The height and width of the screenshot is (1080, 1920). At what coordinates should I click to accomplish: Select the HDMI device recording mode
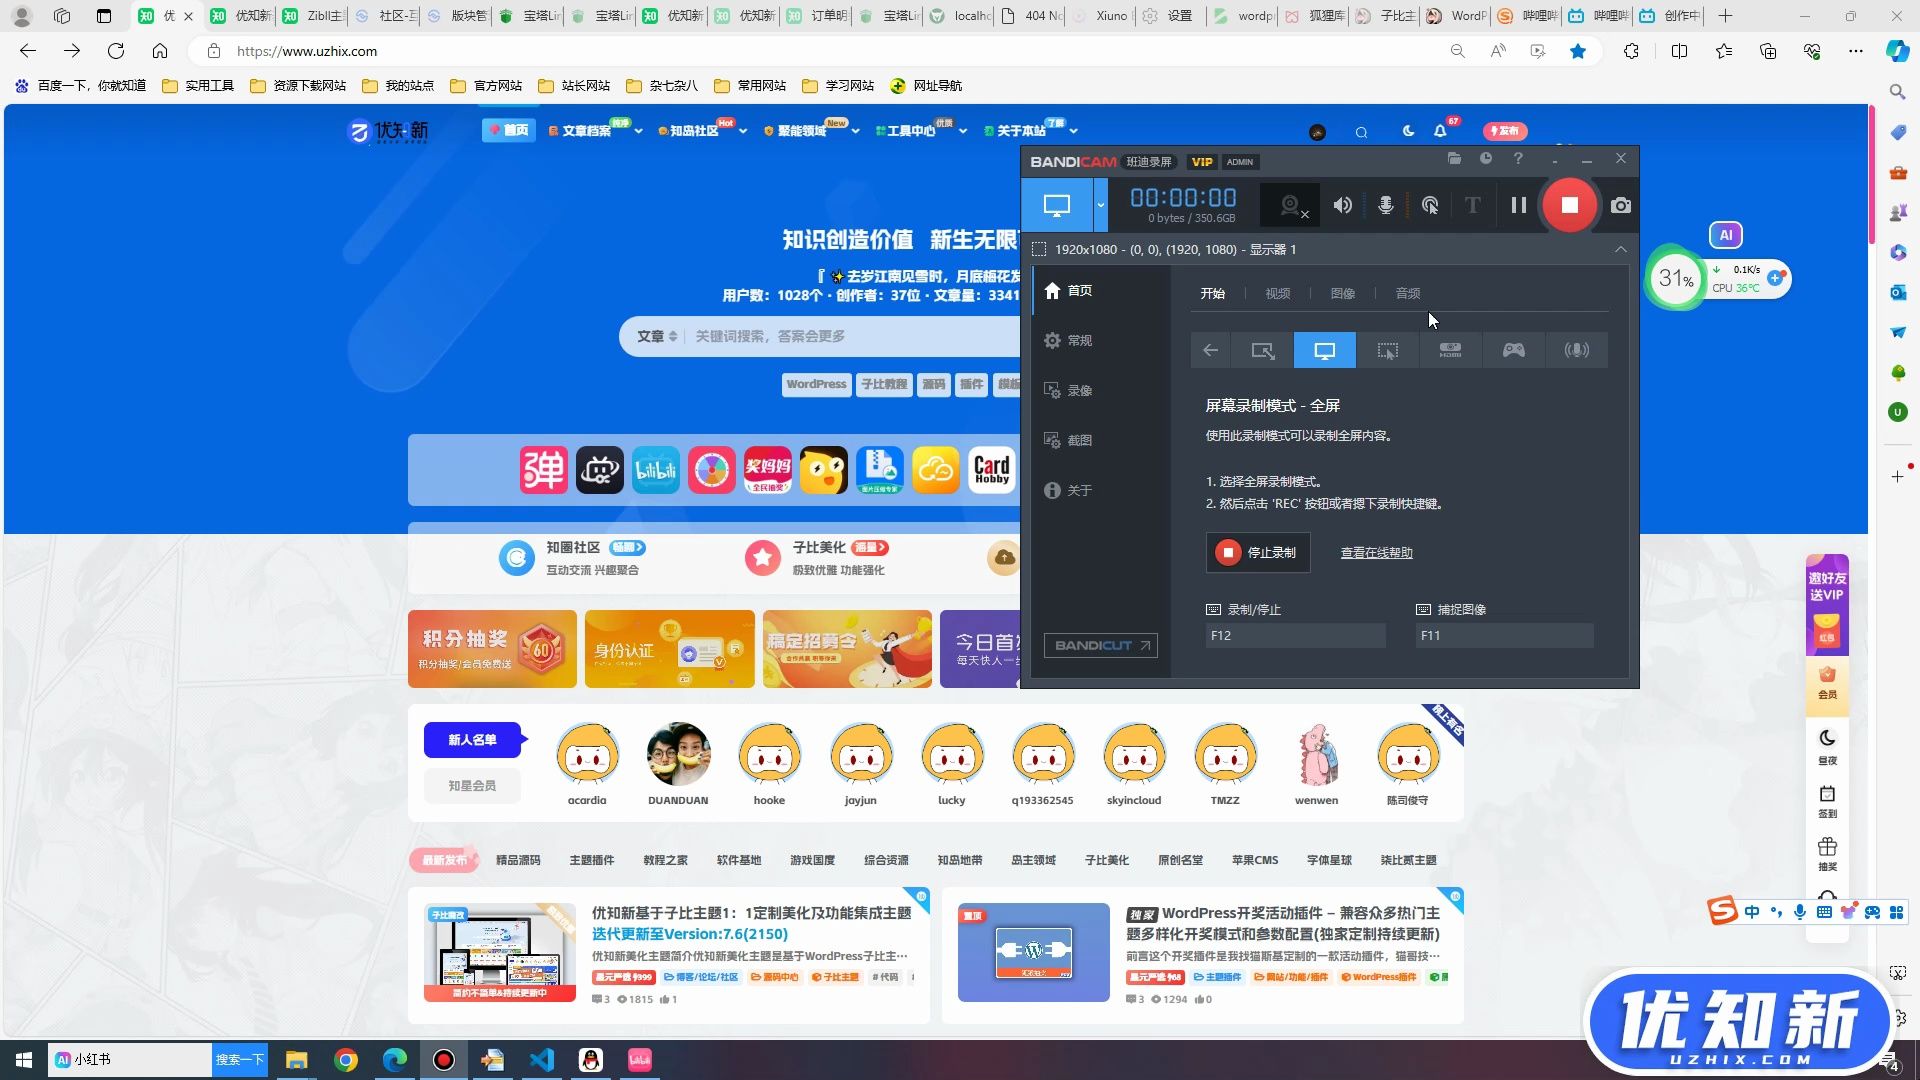point(1450,350)
